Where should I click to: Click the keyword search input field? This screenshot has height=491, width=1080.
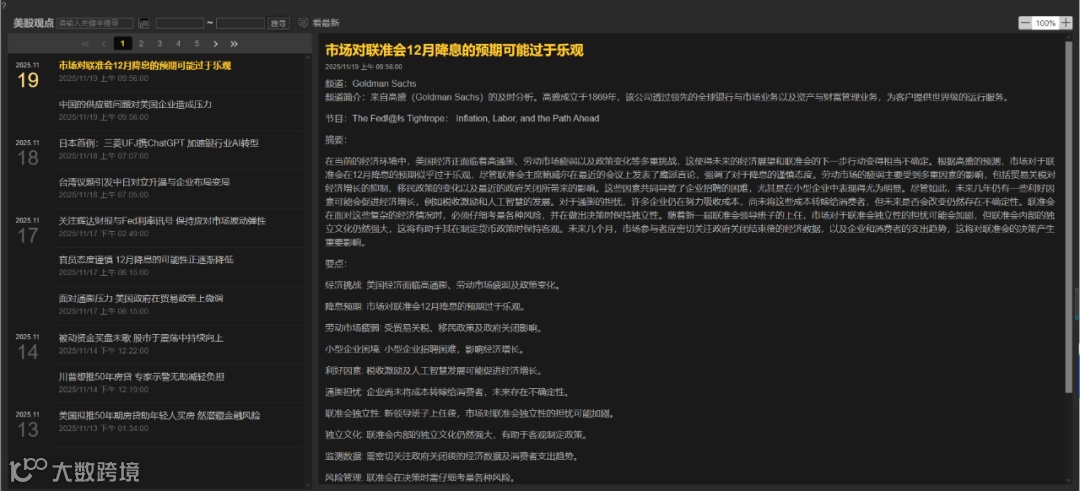(x=94, y=23)
